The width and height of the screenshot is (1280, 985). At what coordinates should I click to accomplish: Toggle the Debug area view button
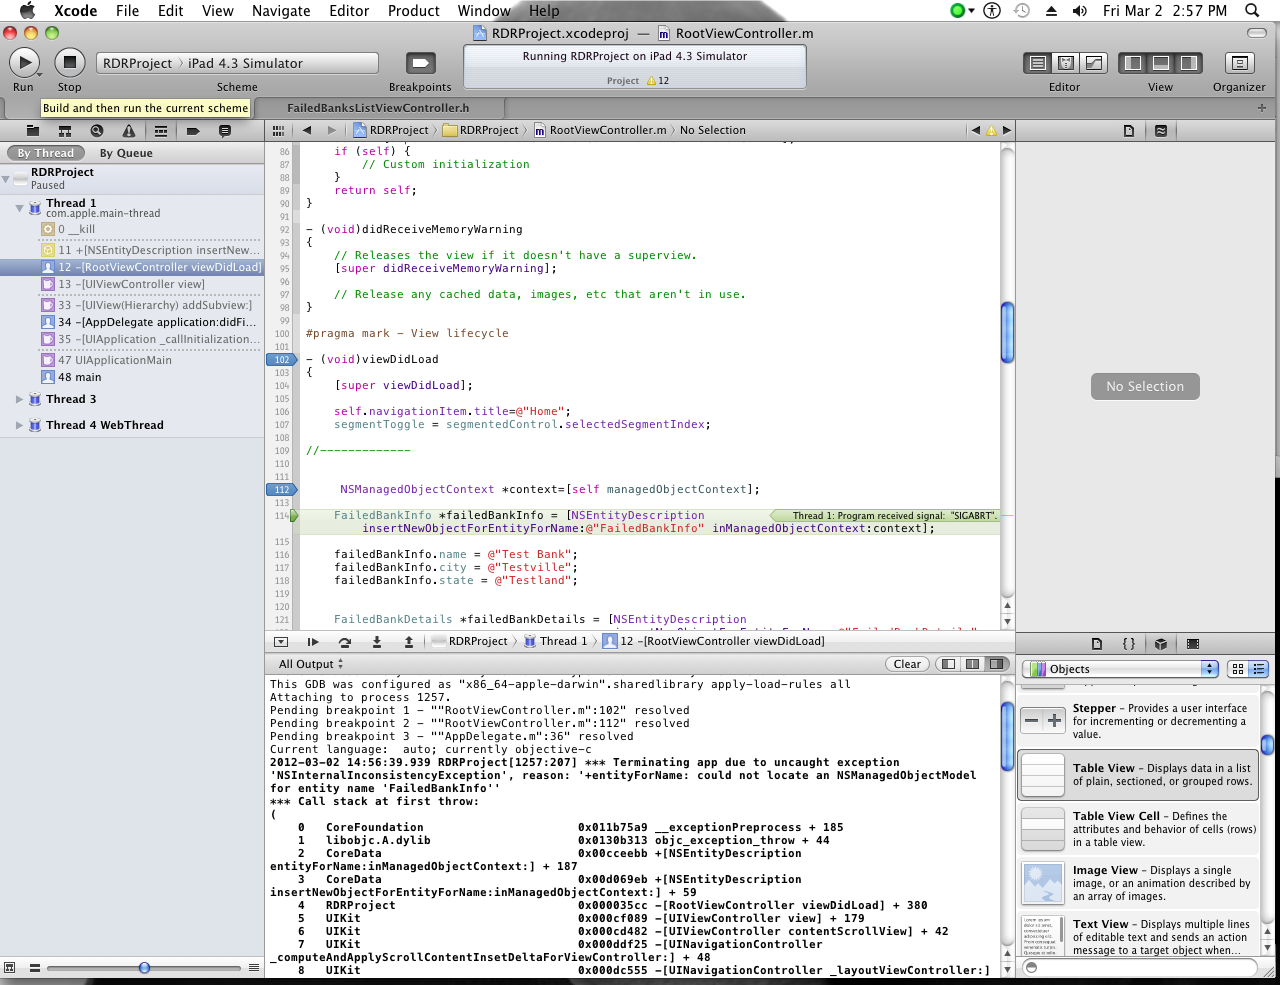[1161, 63]
